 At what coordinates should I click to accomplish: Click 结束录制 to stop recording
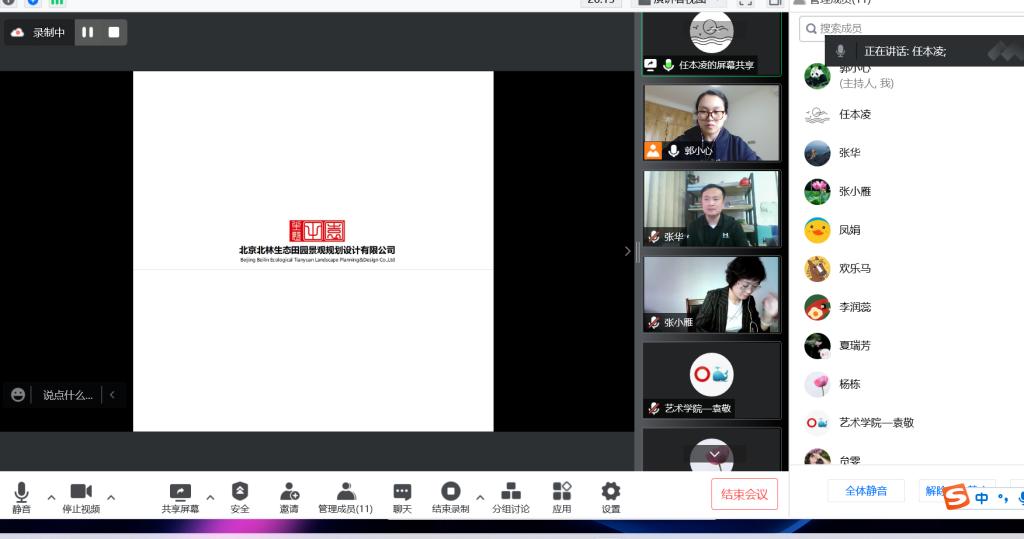click(450, 496)
